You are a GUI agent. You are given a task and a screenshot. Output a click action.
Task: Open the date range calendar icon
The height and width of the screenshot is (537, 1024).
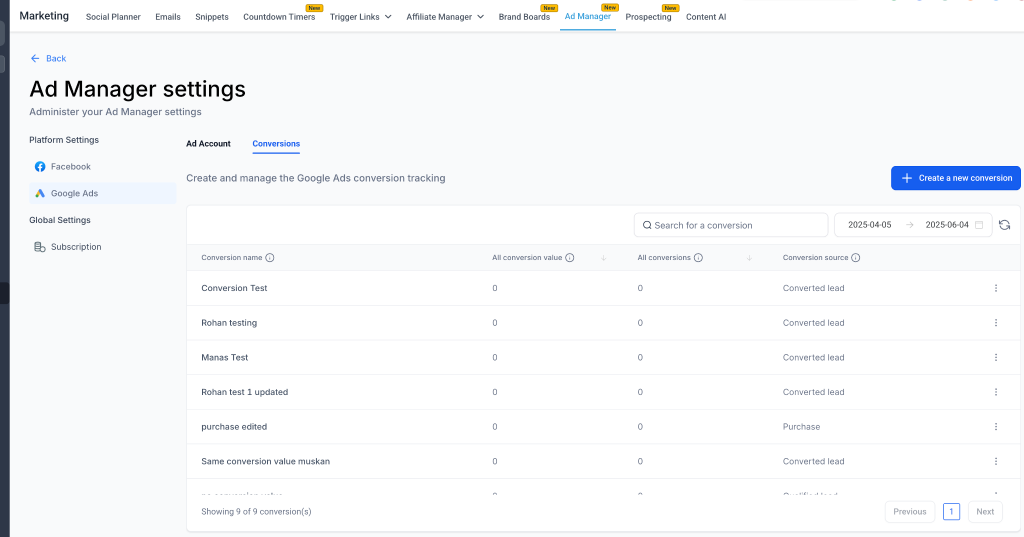pos(979,225)
